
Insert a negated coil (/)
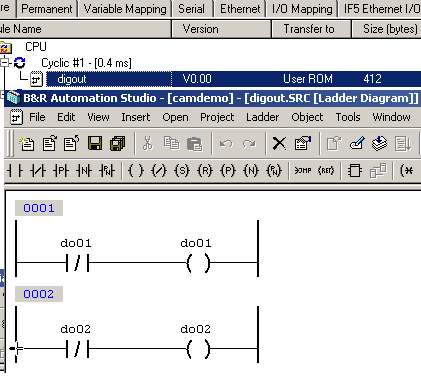tap(159, 171)
